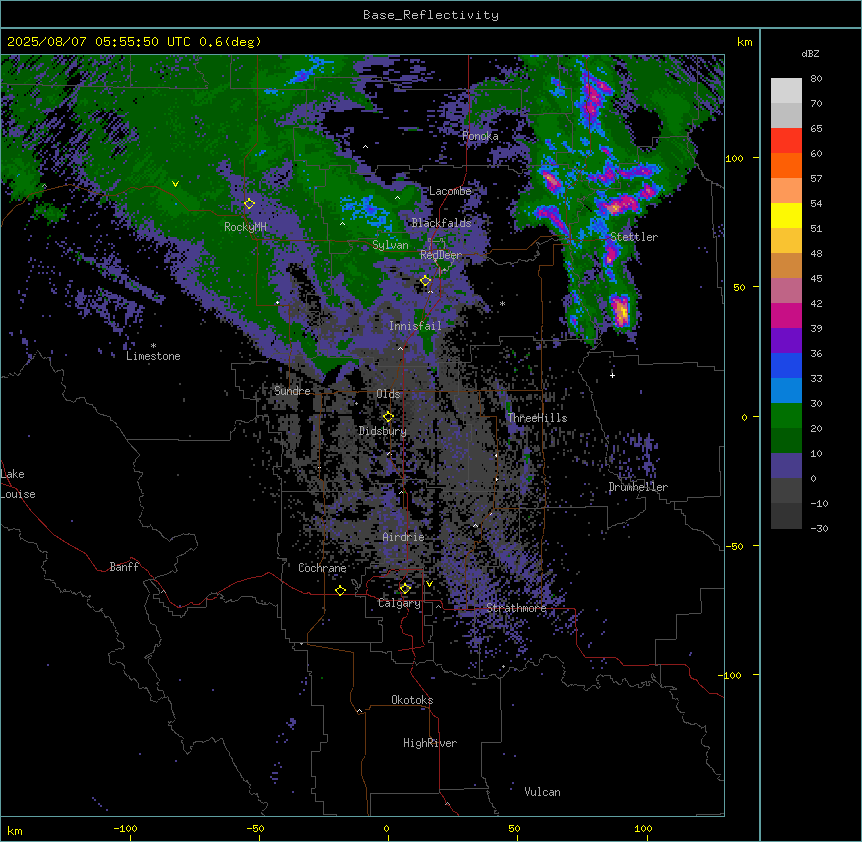Click the red 60-65 dBZ legend swatch
Screen dimensions: 862x842
tap(786, 141)
